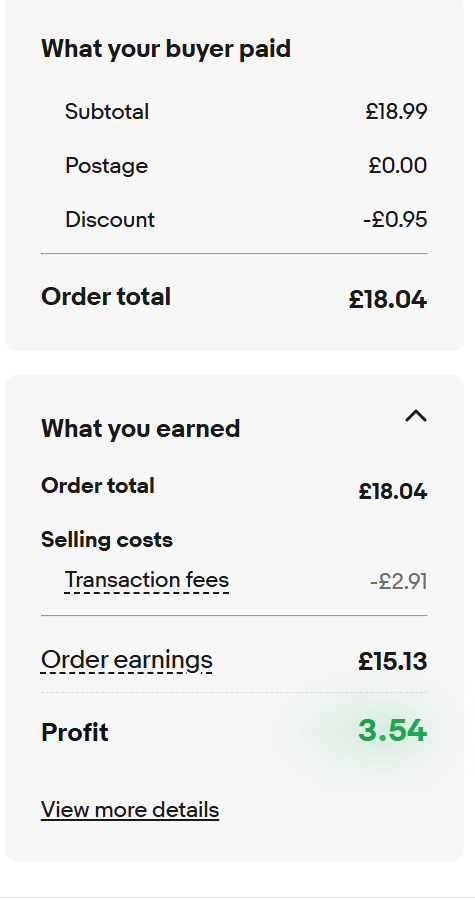Click the Order total label under earned
Viewport: 475px width, 900px height.
(98, 486)
